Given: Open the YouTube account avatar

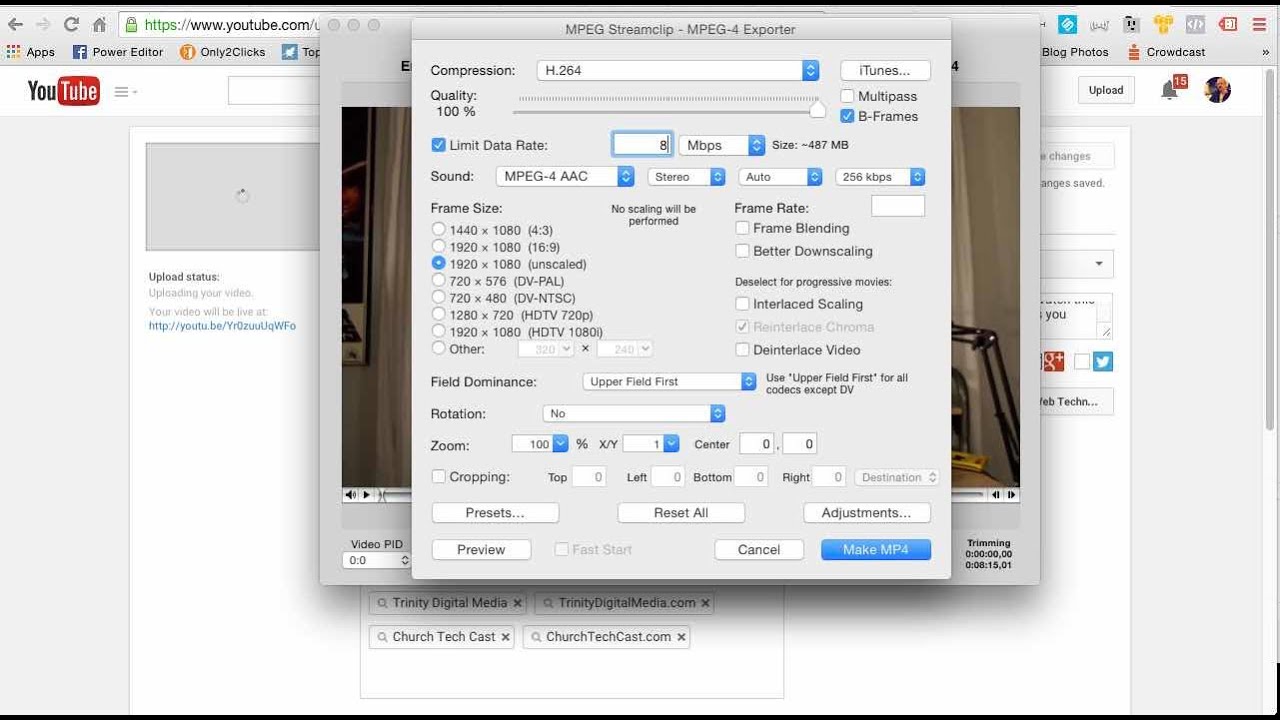Looking at the screenshot, I should [x=1217, y=90].
